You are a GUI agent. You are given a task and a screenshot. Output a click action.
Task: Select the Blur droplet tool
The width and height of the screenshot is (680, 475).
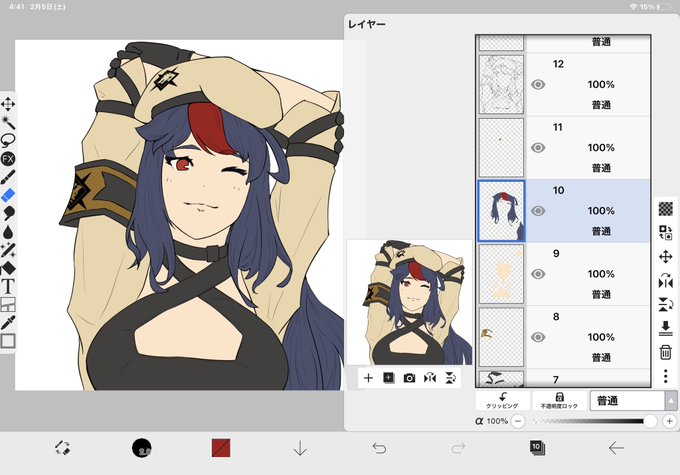pos(8,232)
